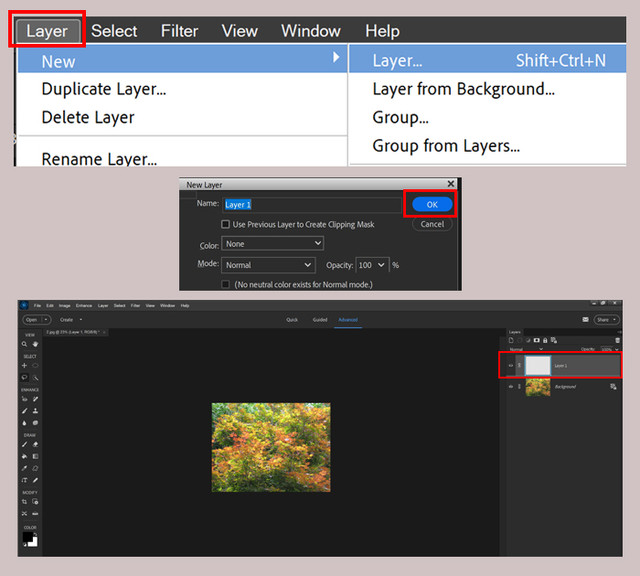Reset to default colors icon
This screenshot has height=576, width=640.
(x=25, y=545)
